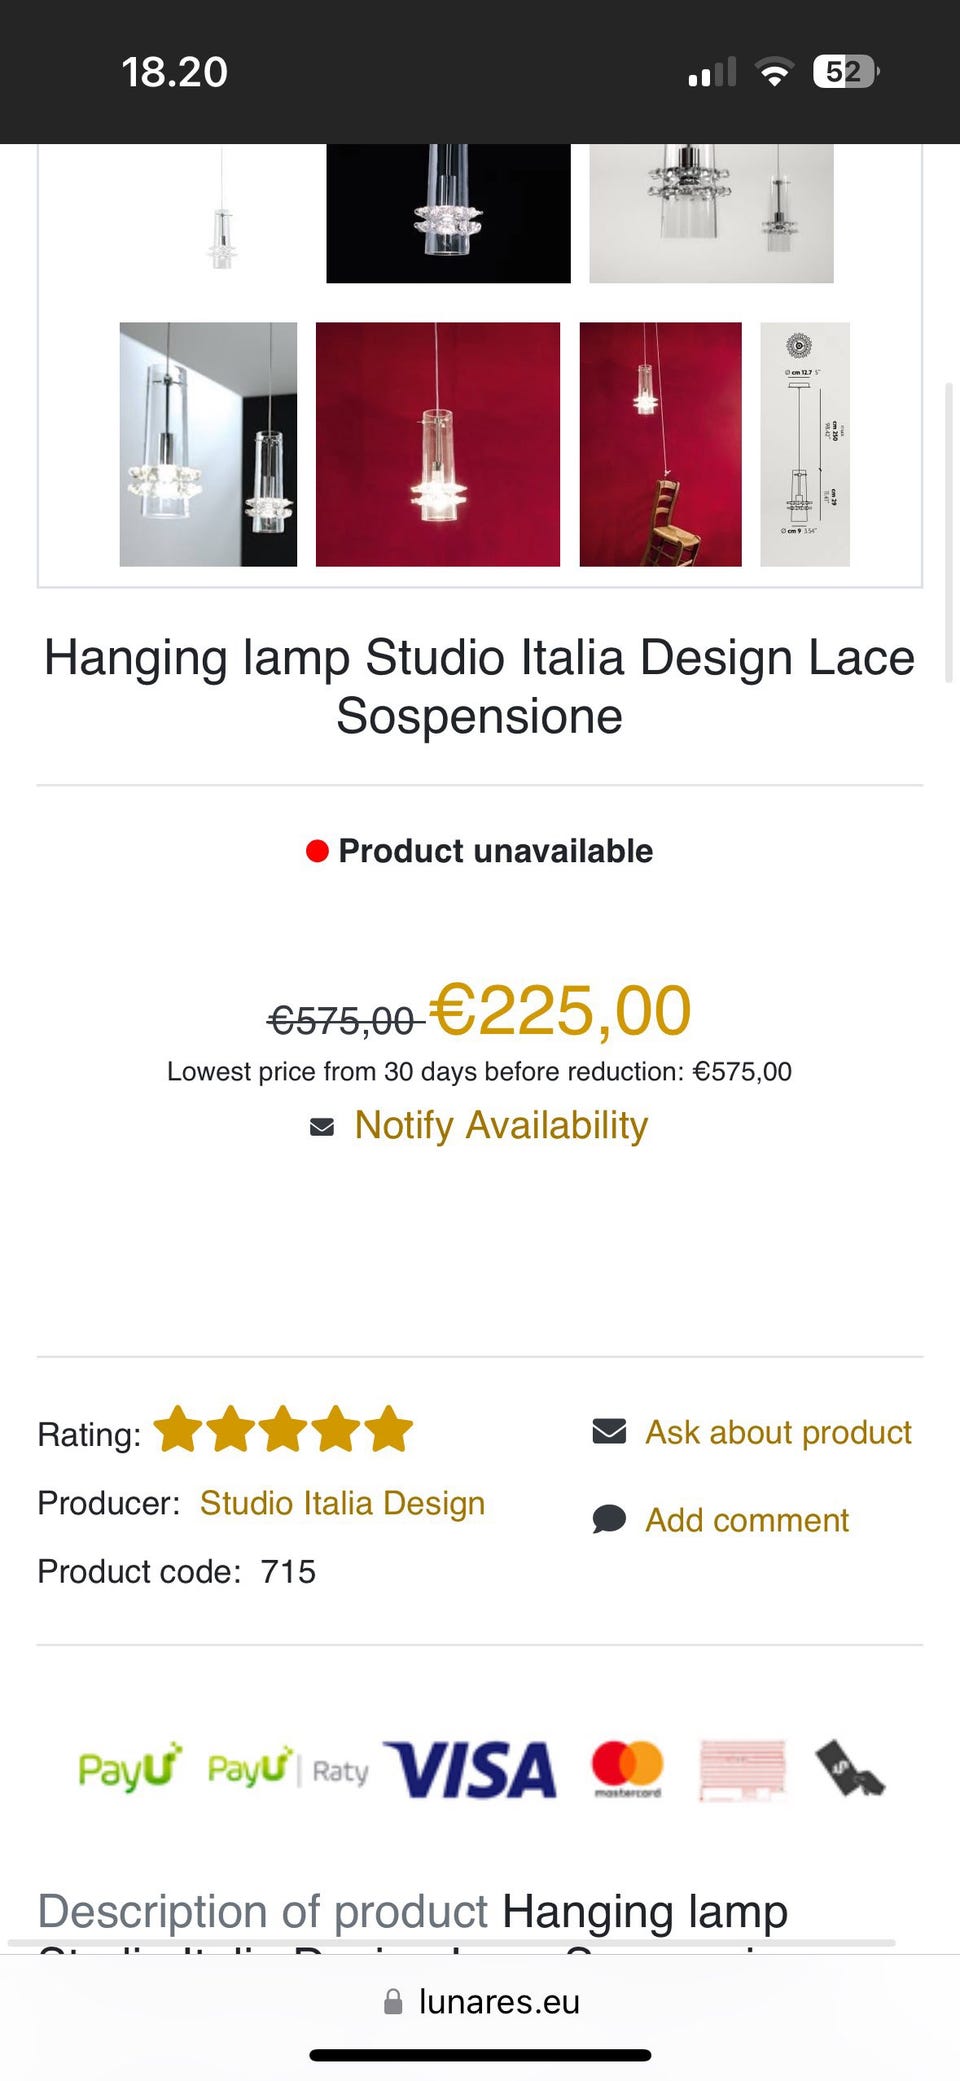This screenshot has height=2081, width=960.
Task: Select the lamp thumbnail on black background
Action: (x=448, y=212)
